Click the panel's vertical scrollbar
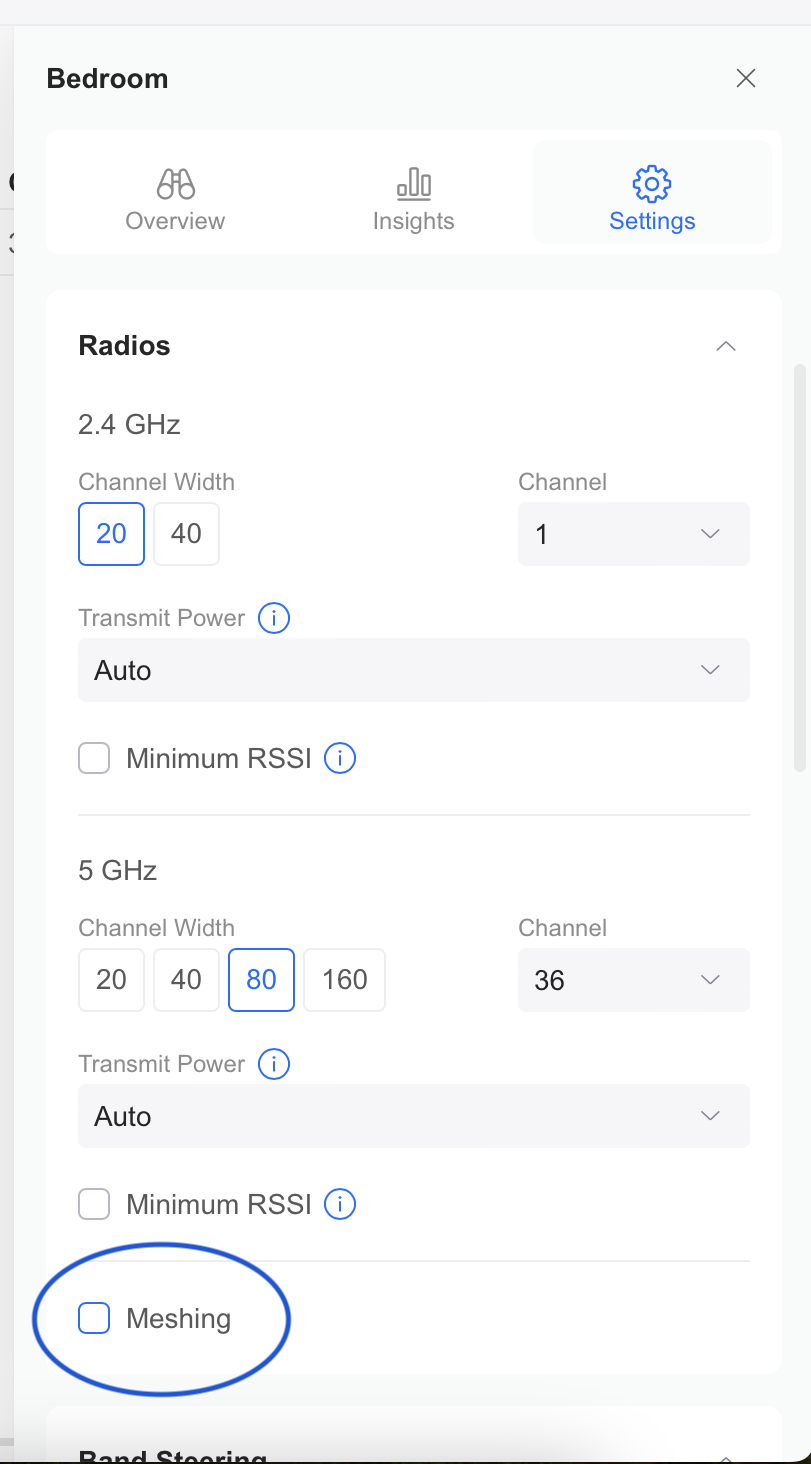Image resolution: width=811 pixels, height=1464 pixels. pos(799,568)
